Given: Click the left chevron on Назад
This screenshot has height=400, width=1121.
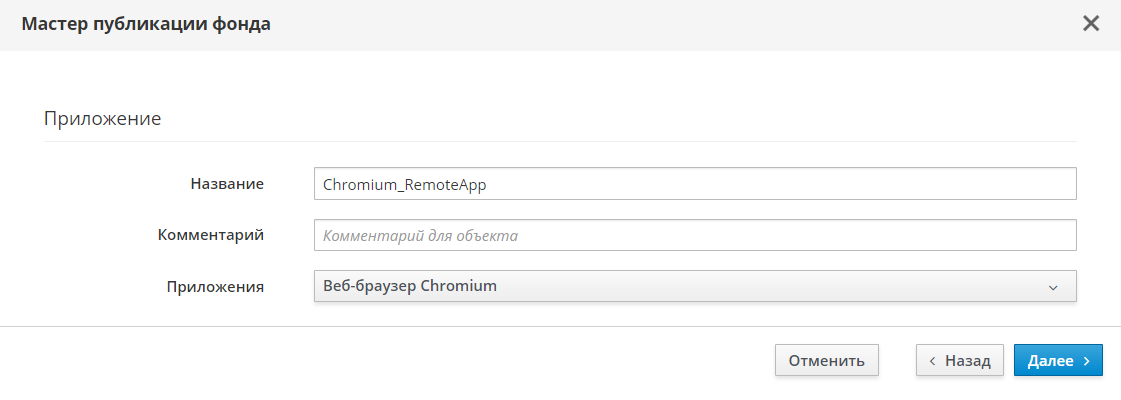Looking at the screenshot, I should pos(933,361).
